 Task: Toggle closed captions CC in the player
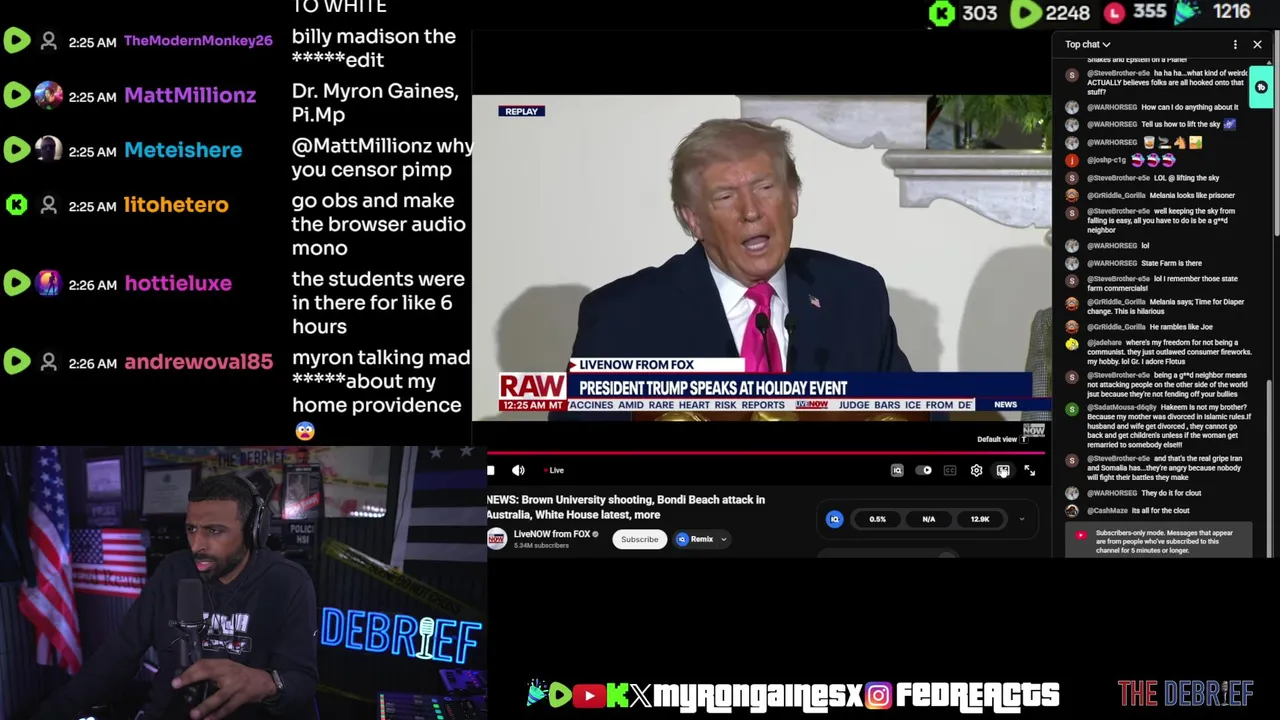pyautogui.click(x=950, y=470)
